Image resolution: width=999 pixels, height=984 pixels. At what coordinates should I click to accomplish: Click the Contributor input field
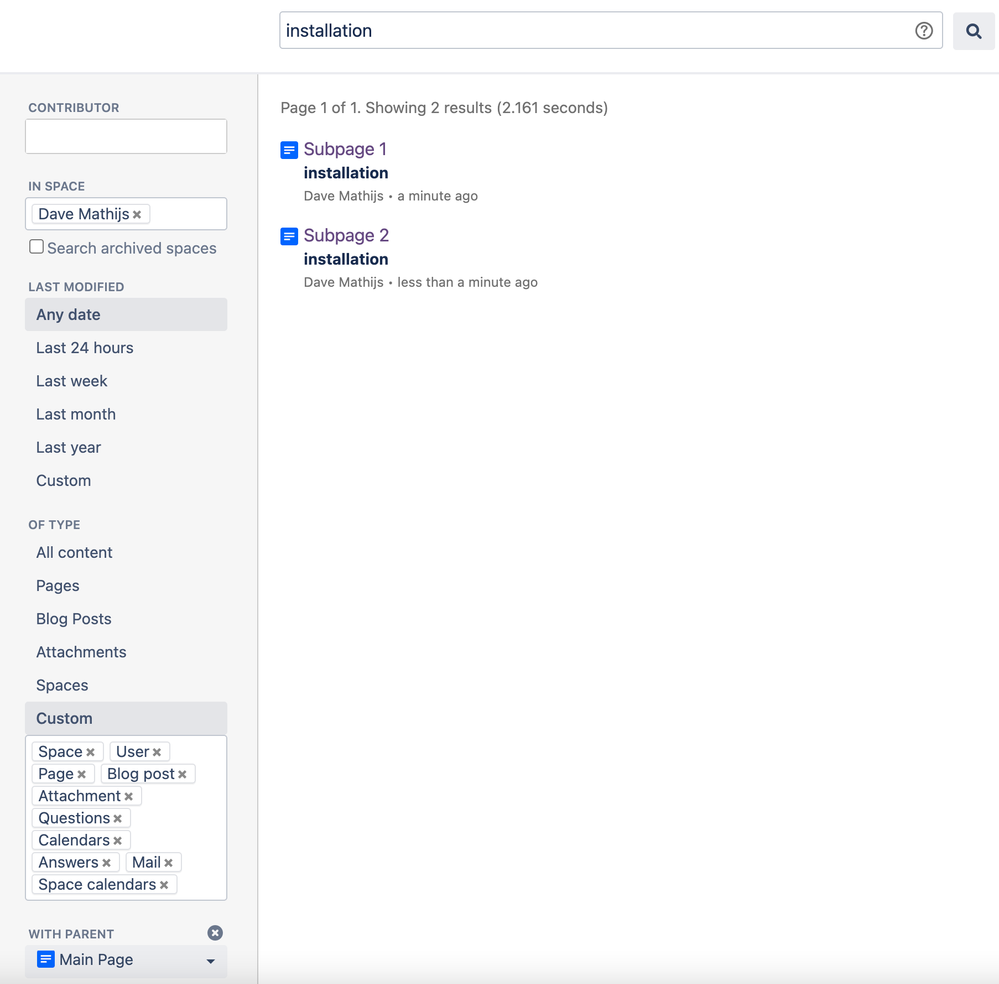[x=125, y=136]
